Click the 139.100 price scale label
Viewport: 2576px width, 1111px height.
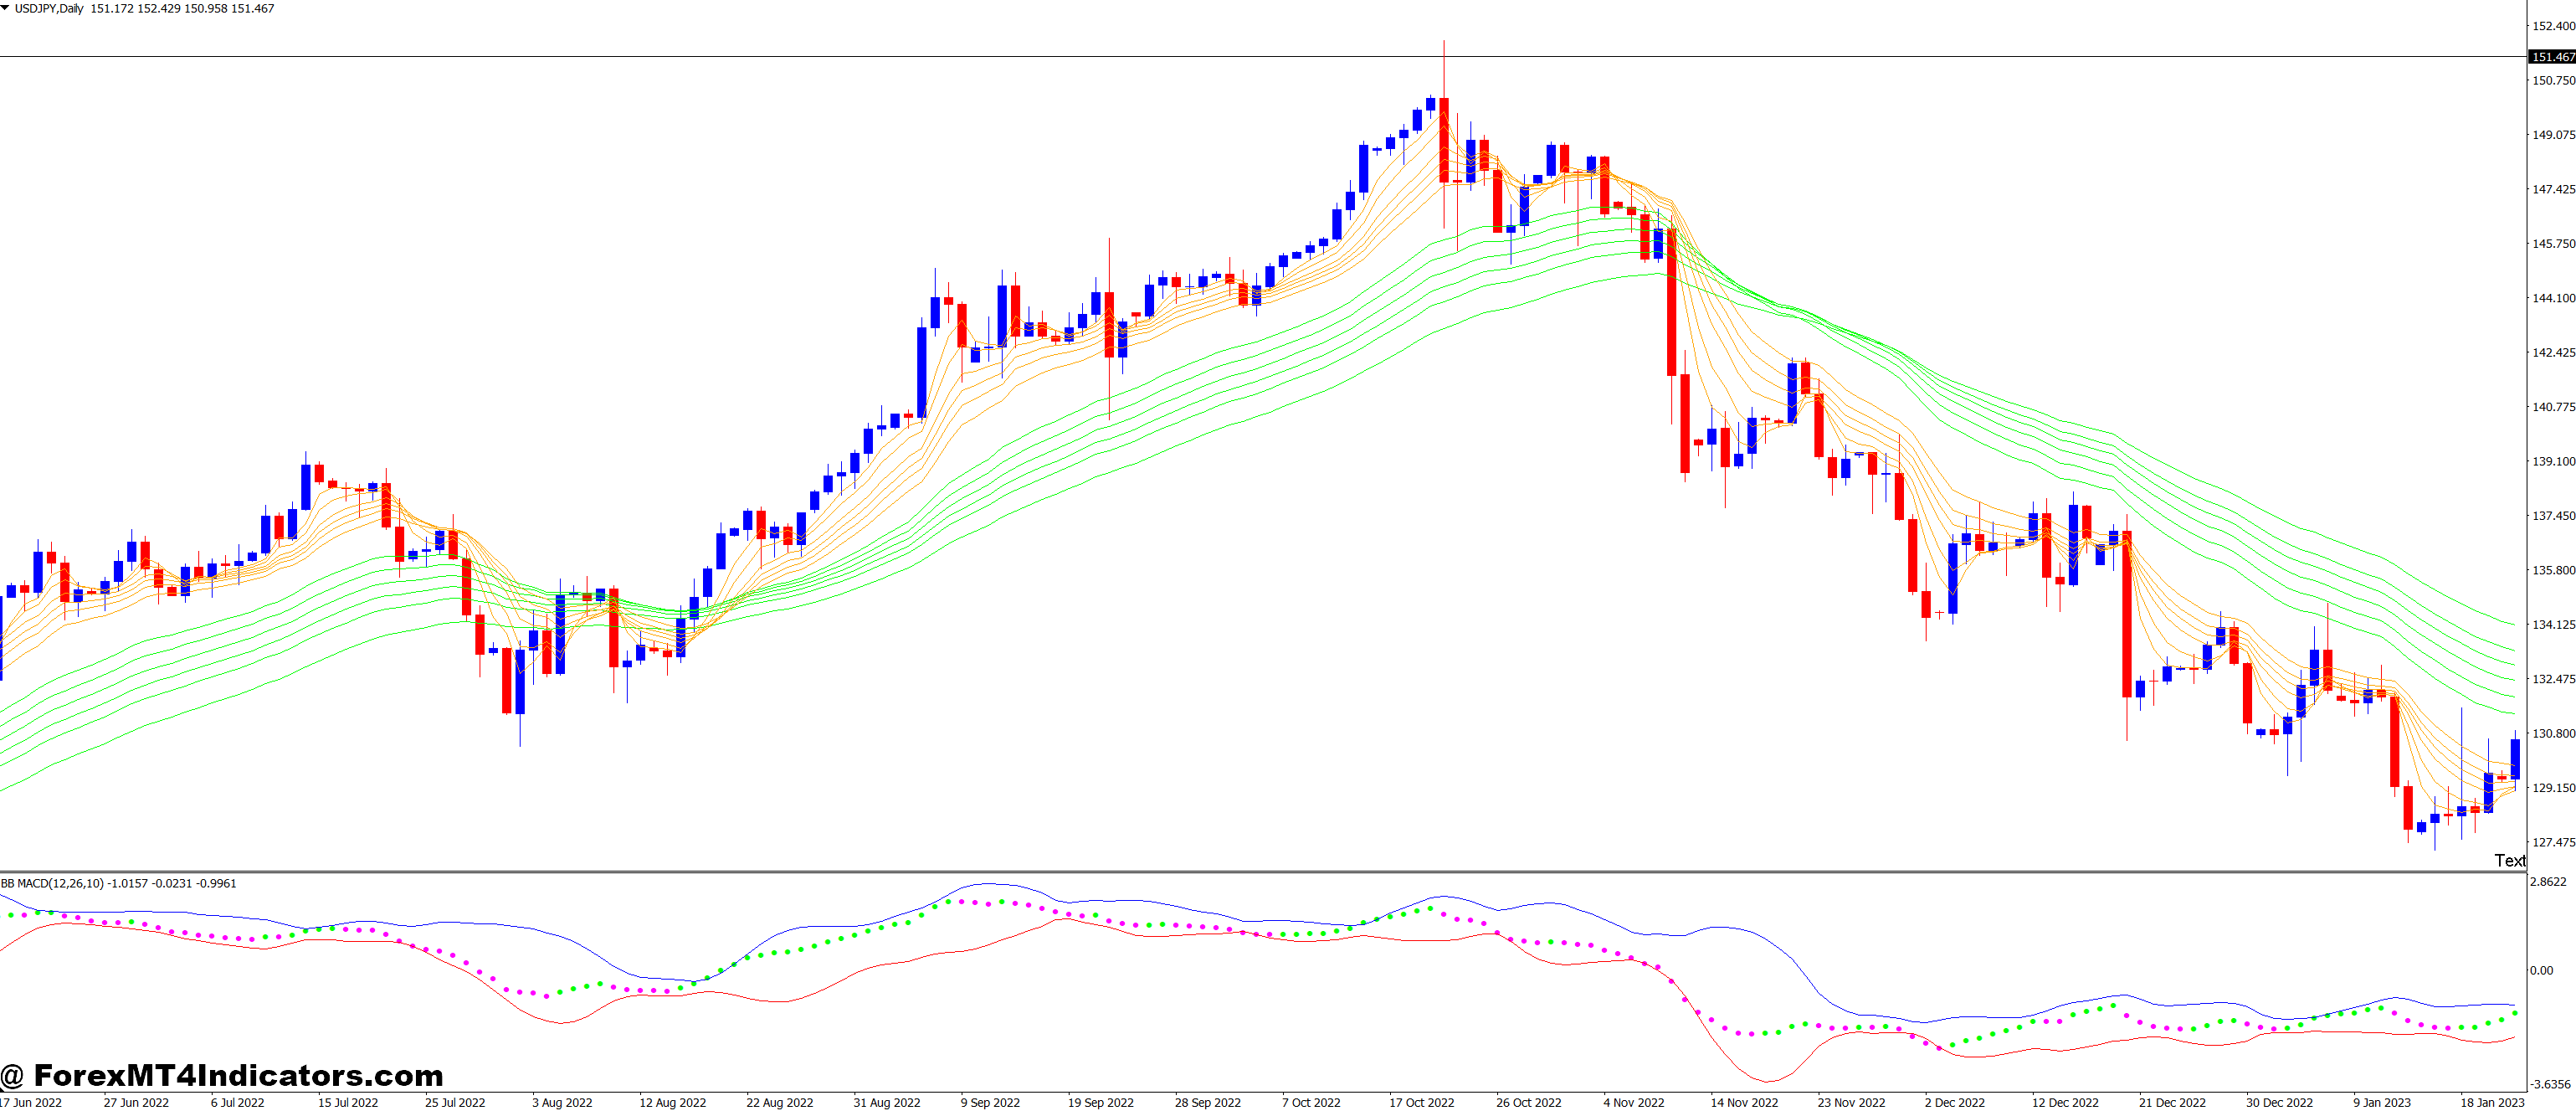click(2553, 461)
